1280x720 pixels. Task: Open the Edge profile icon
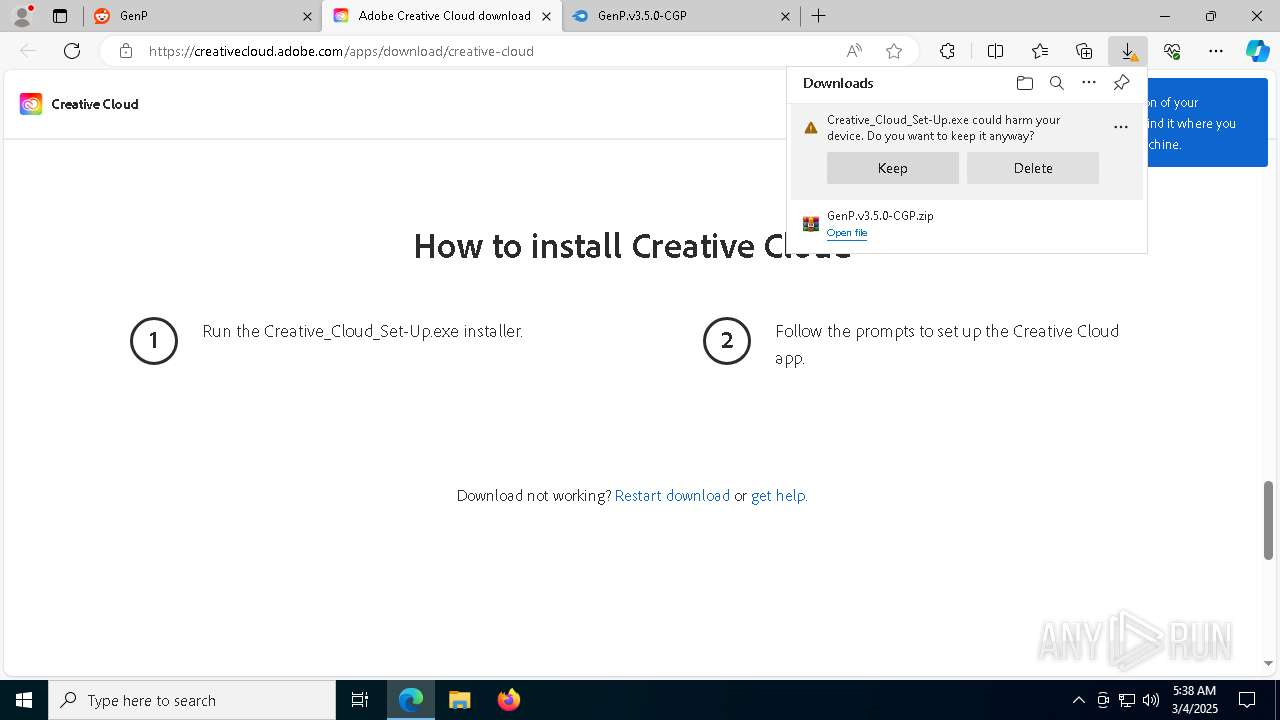[22, 16]
